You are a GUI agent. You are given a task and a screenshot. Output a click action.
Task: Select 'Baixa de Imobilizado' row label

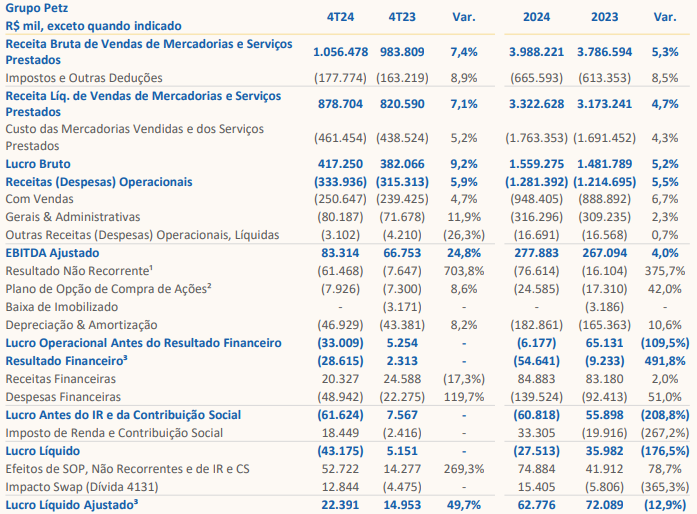[62, 307]
